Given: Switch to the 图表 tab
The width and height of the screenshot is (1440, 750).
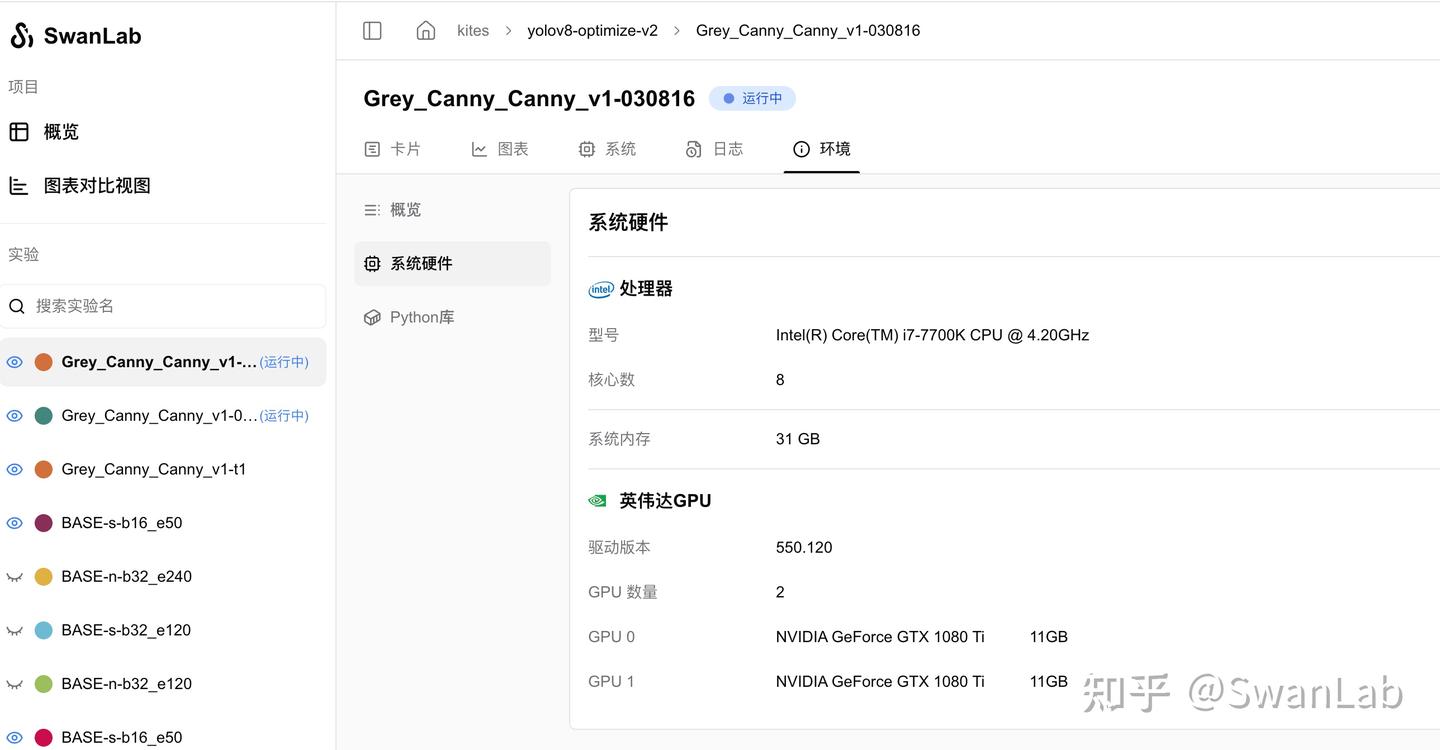Looking at the screenshot, I should tap(499, 149).
